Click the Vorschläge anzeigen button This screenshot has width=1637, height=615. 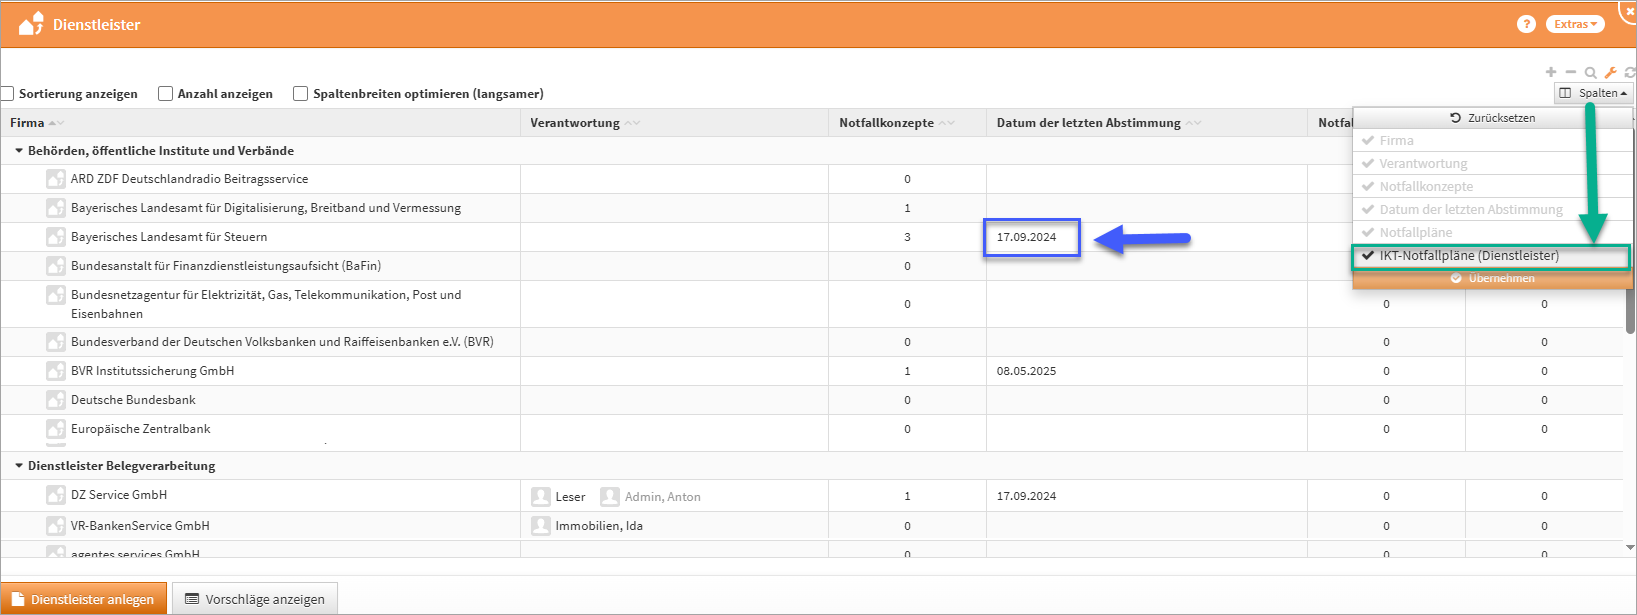click(255, 599)
